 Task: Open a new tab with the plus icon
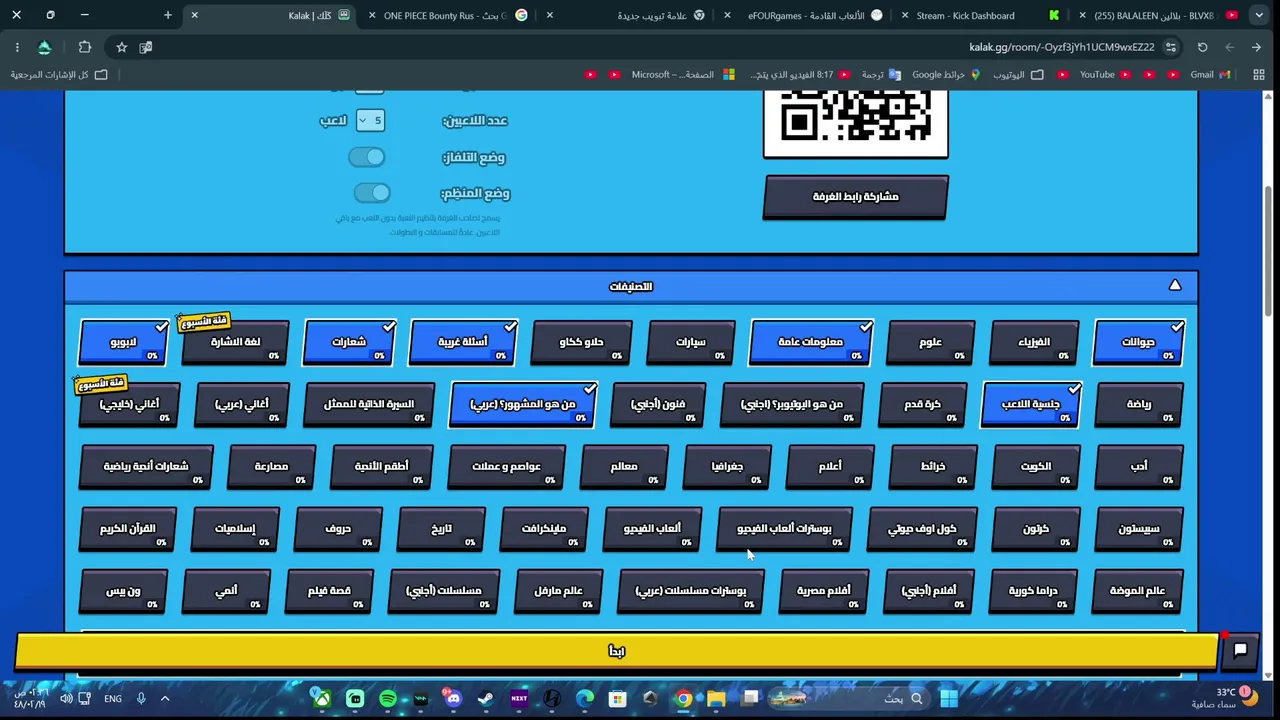click(x=167, y=15)
